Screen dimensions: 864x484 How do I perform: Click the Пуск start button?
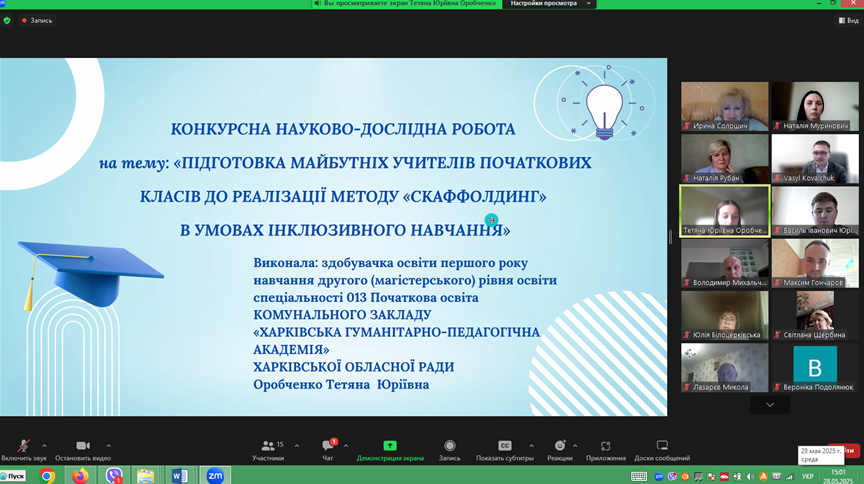(13, 476)
